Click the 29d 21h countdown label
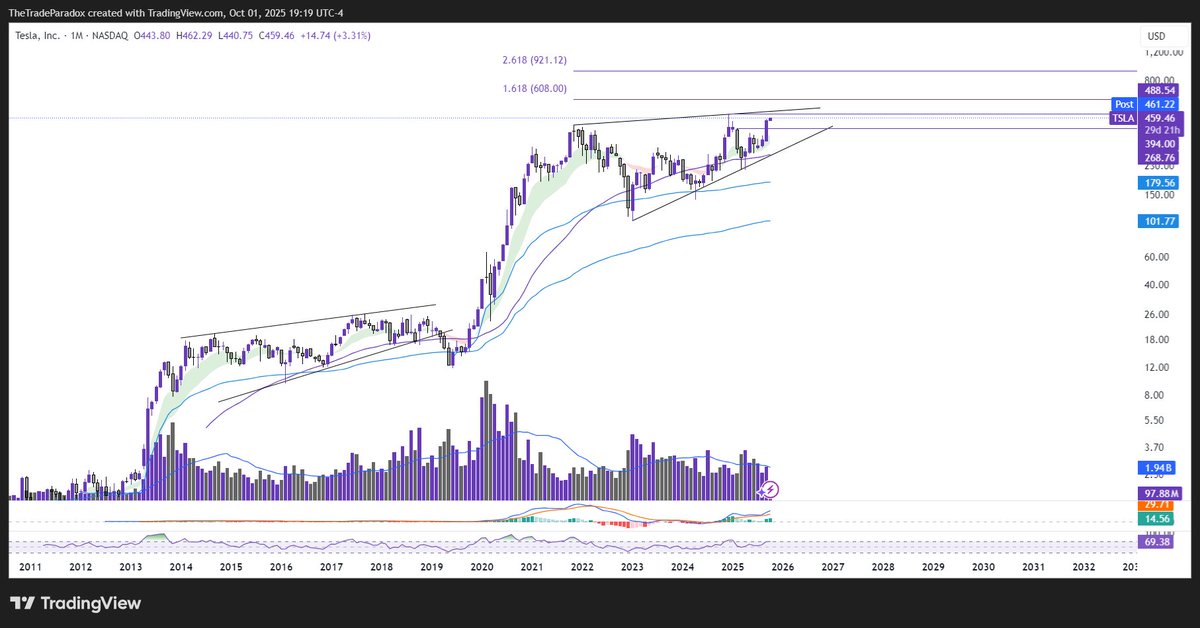Viewport: 1200px width, 628px height. [1159, 130]
